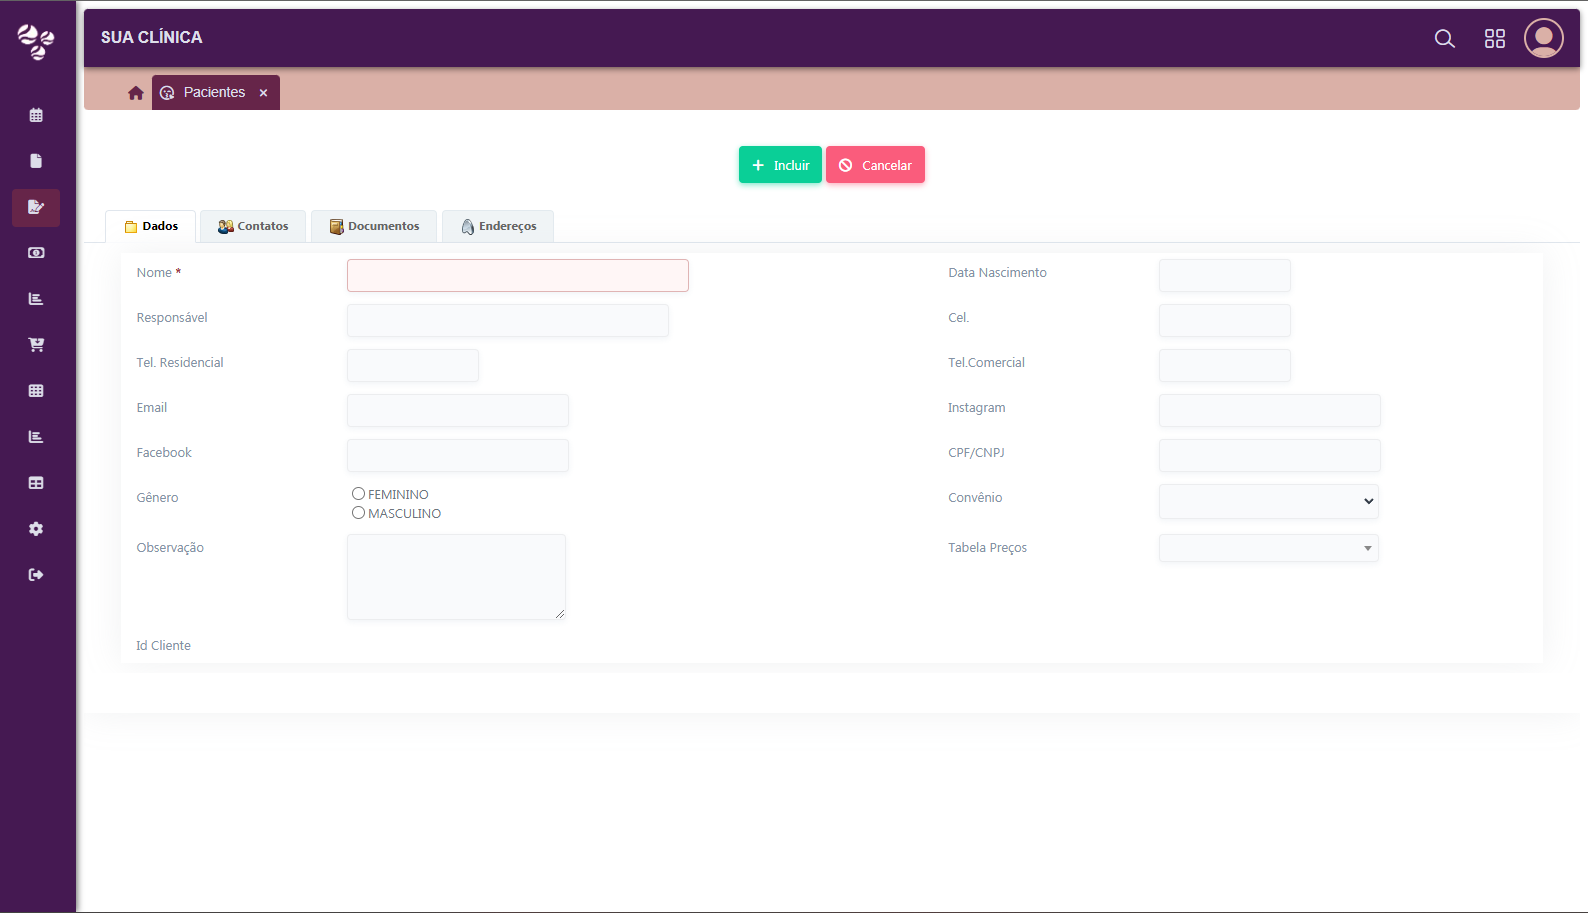Viewport: 1588px width, 913px height.
Task: Expand the Convênio dropdown
Action: (x=1268, y=501)
